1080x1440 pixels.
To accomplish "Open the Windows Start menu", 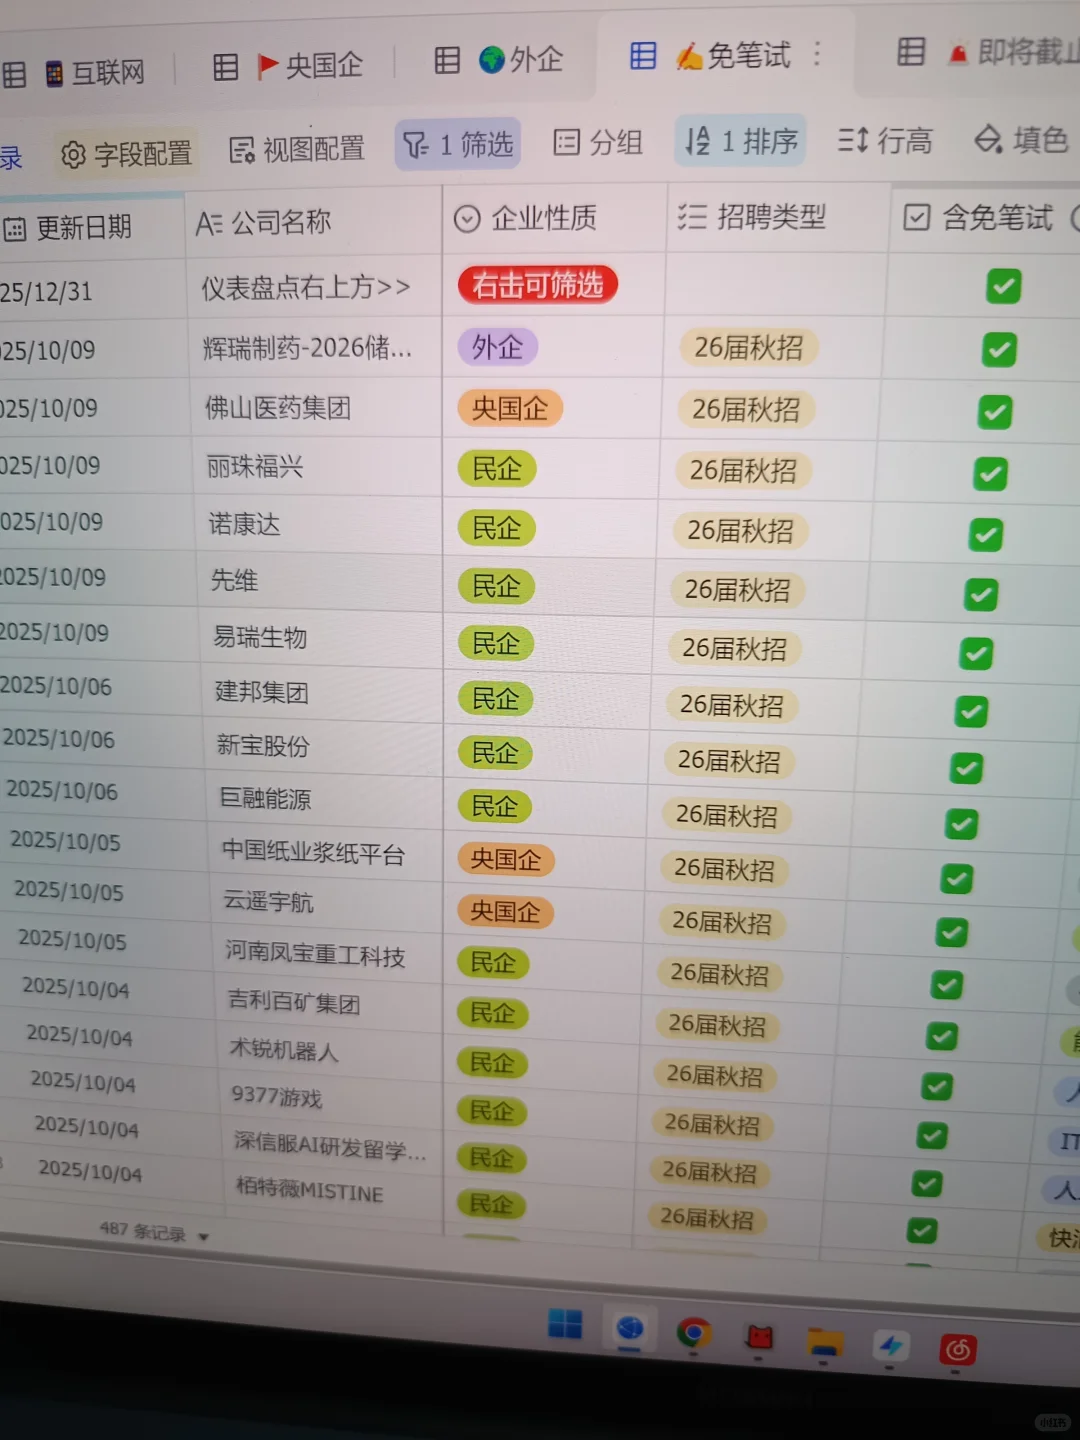I will [x=565, y=1324].
